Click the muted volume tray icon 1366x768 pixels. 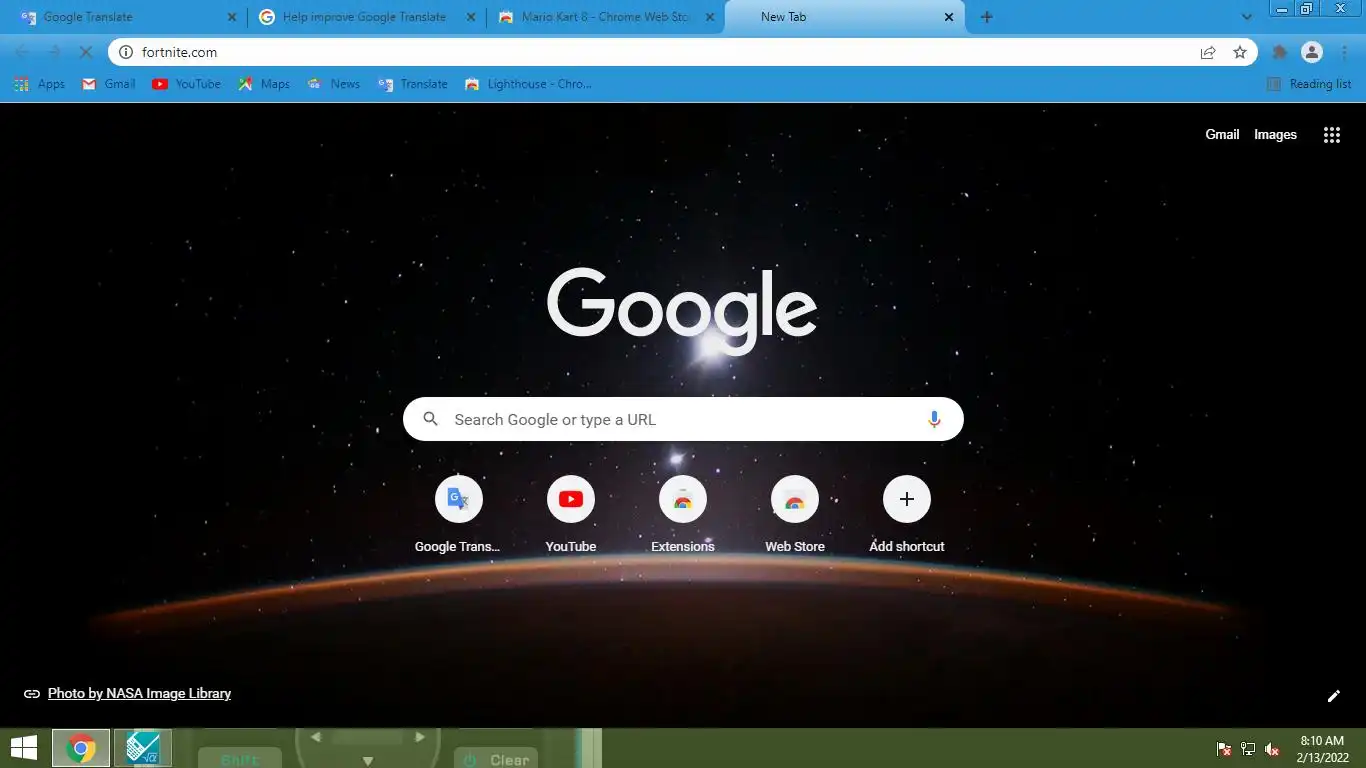click(x=1272, y=749)
